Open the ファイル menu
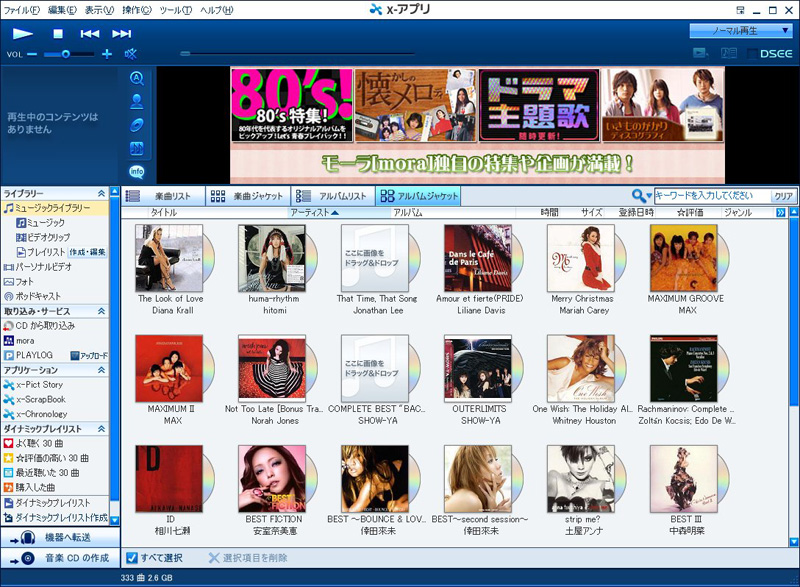Image resolution: width=800 pixels, height=587 pixels. point(21,10)
